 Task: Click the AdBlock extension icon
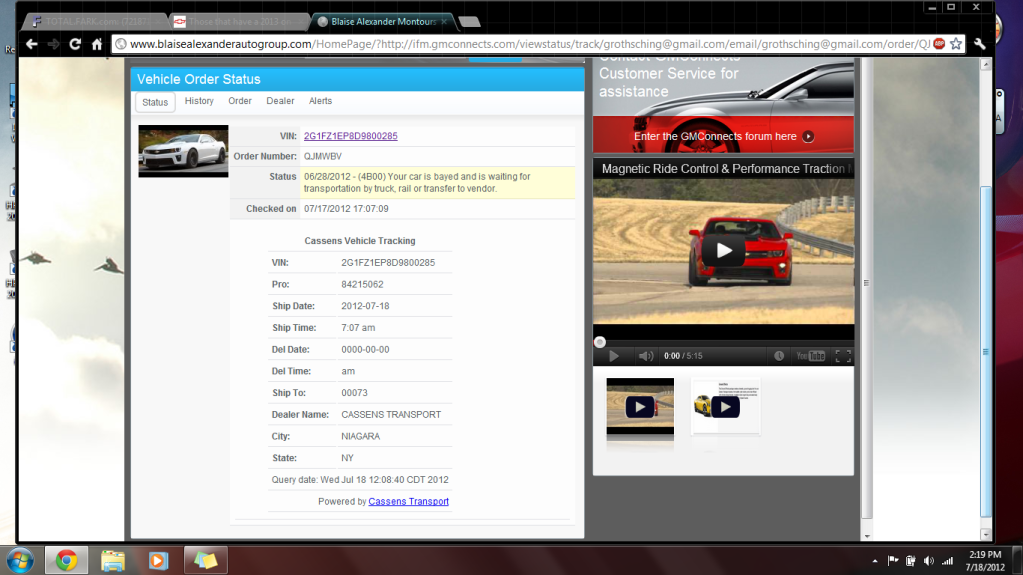pos(939,44)
